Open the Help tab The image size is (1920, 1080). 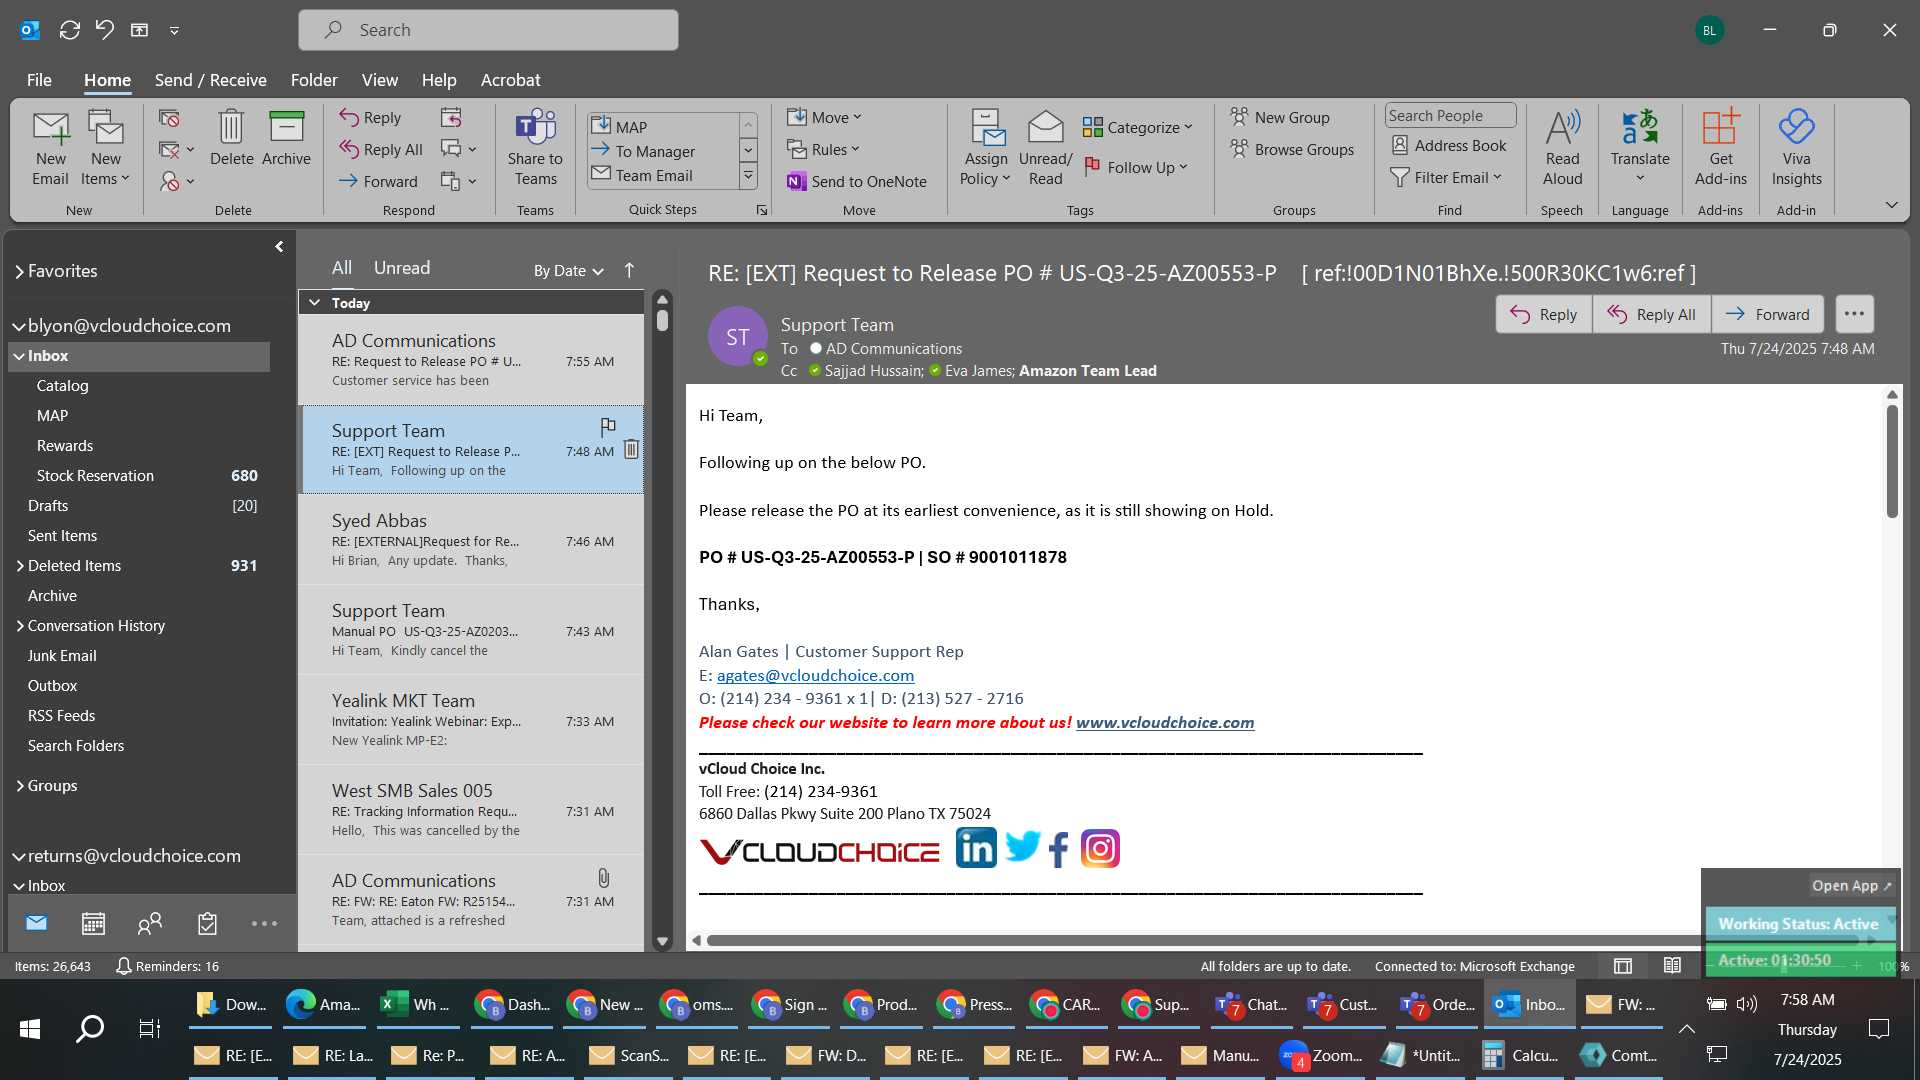coord(439,80)
